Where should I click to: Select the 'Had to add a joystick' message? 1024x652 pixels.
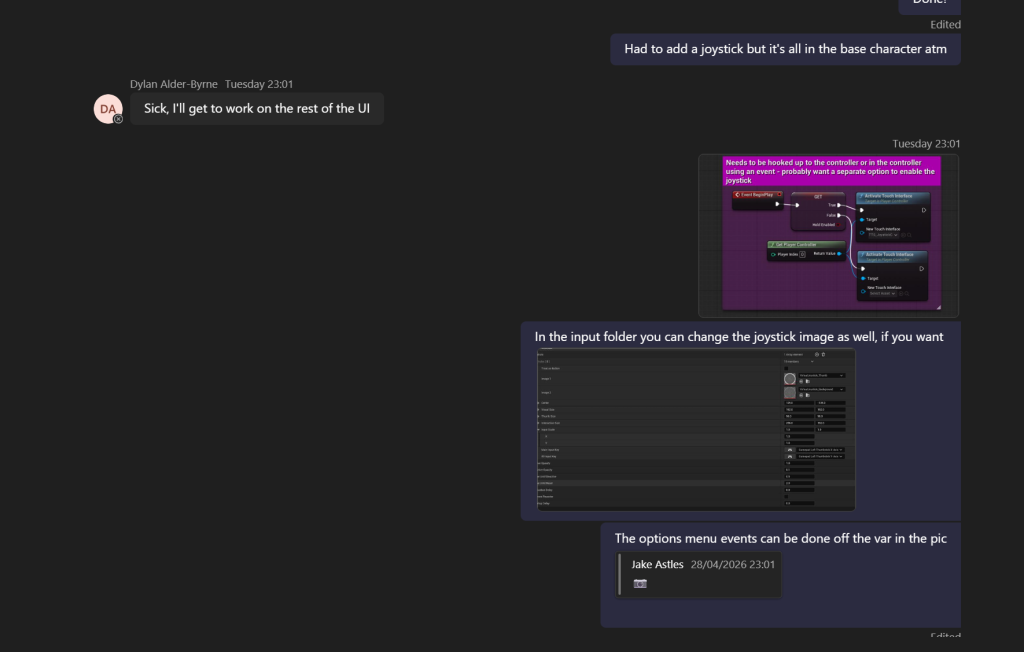(x=785, y=49)
